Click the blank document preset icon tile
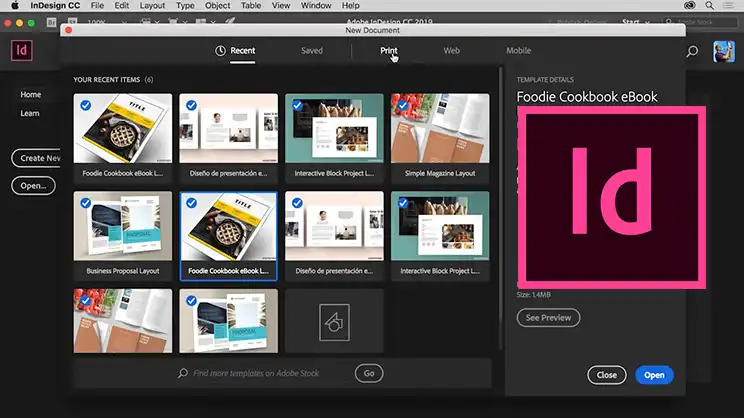 point(334,322)
